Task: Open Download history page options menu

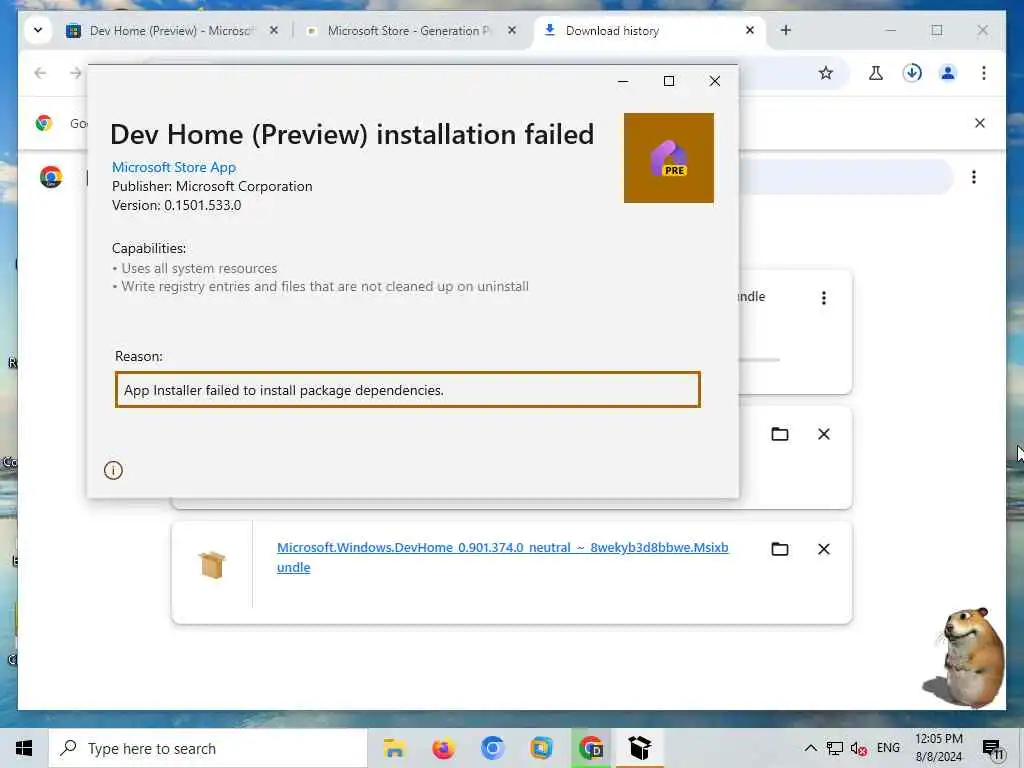Action: [x=974, y=177]
